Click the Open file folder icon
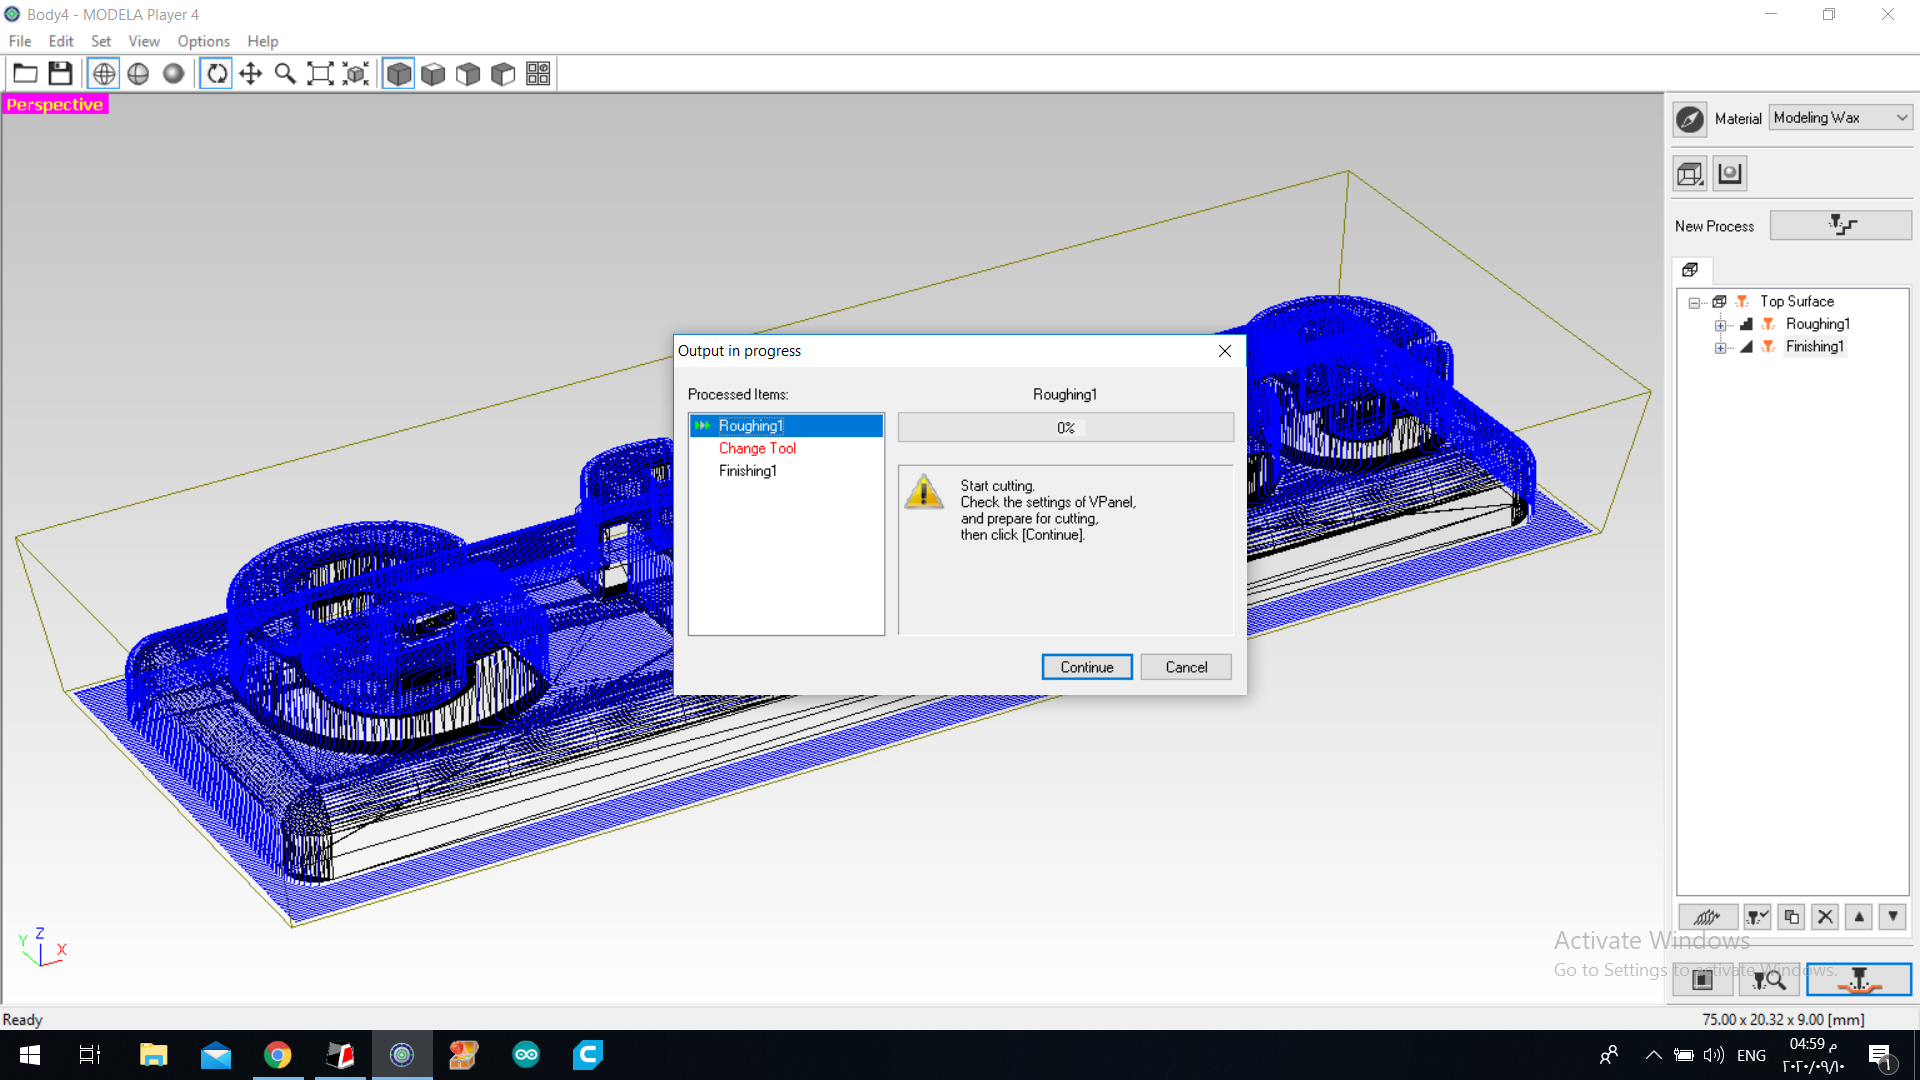 [x=25, y=74]
